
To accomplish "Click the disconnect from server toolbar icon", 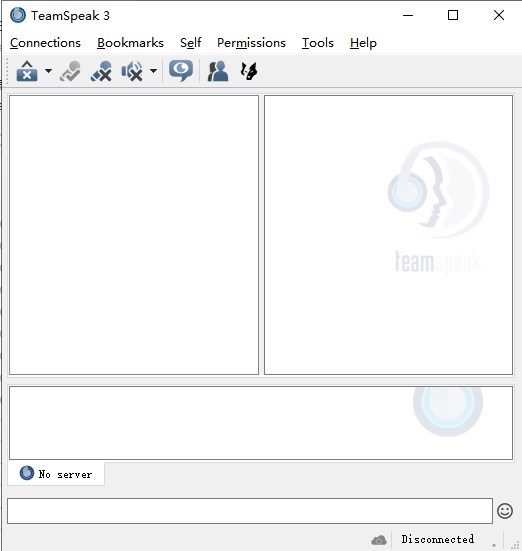I will (x=27, y=71).
